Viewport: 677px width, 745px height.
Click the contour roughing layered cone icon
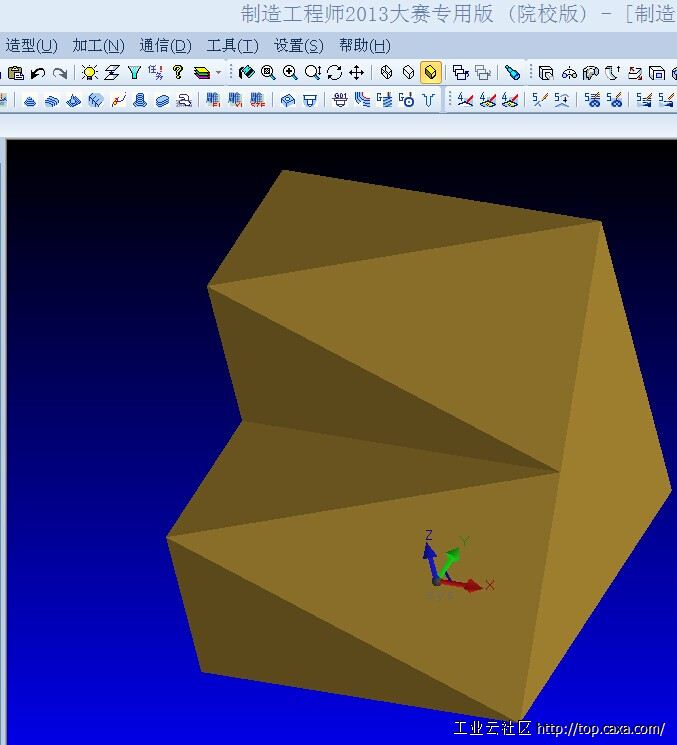click(x=30, y=100)
